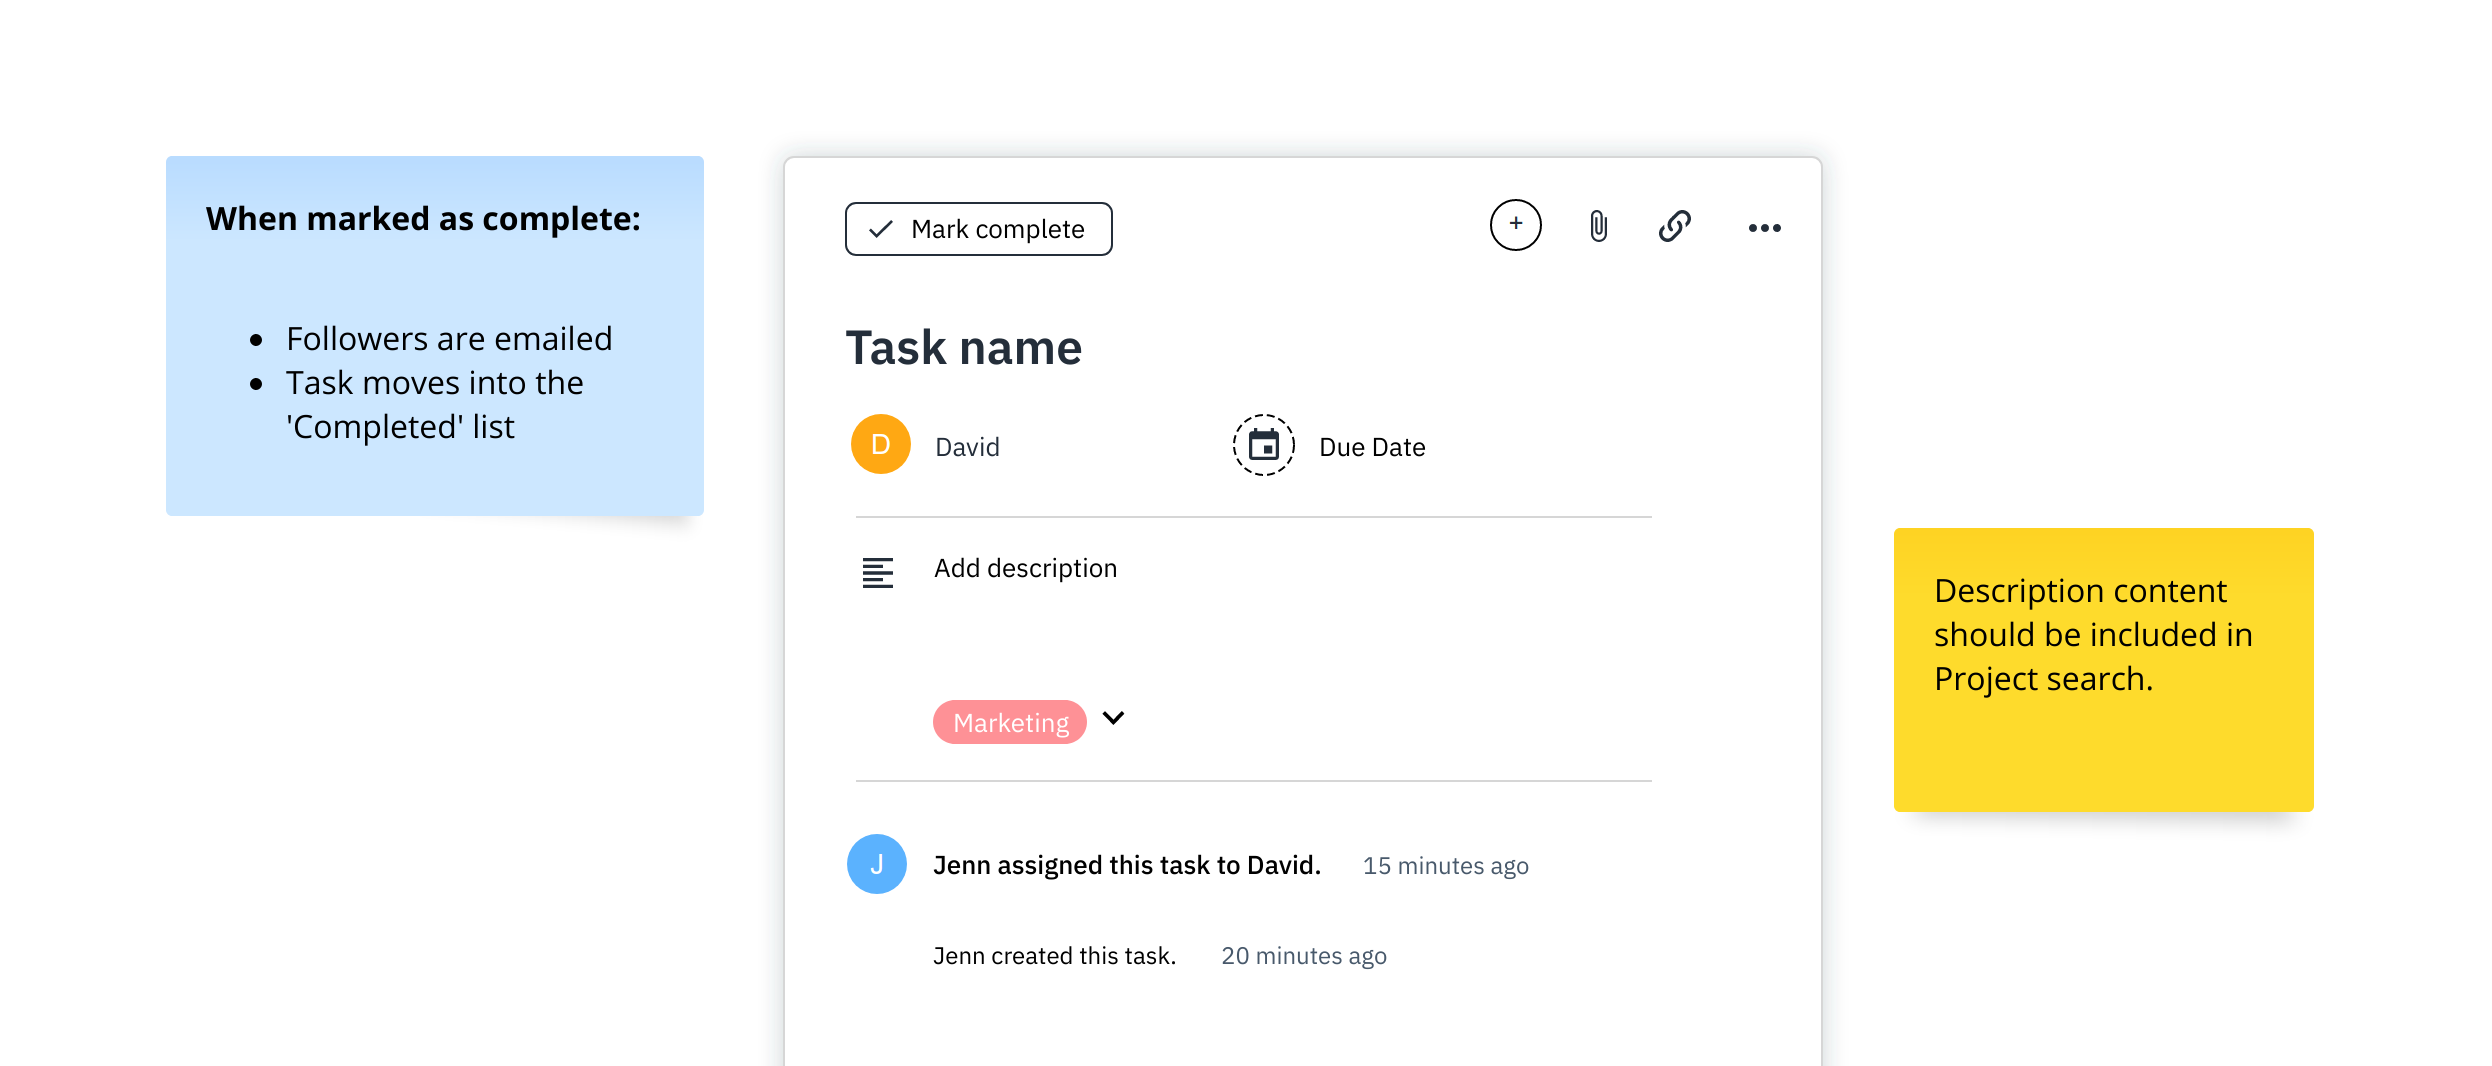Click the Task name title
Screen dimensions: 2492x1066
coord(963,348)
